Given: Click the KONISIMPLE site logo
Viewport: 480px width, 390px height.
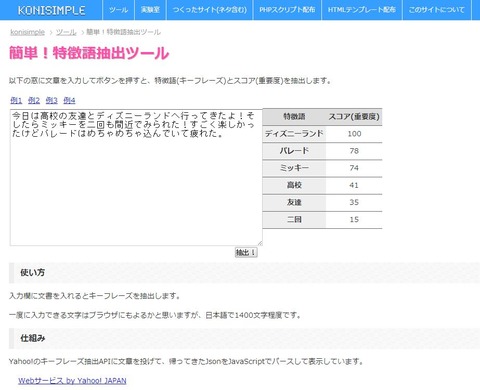Looking at the screenshot, I should coord(51,10).
